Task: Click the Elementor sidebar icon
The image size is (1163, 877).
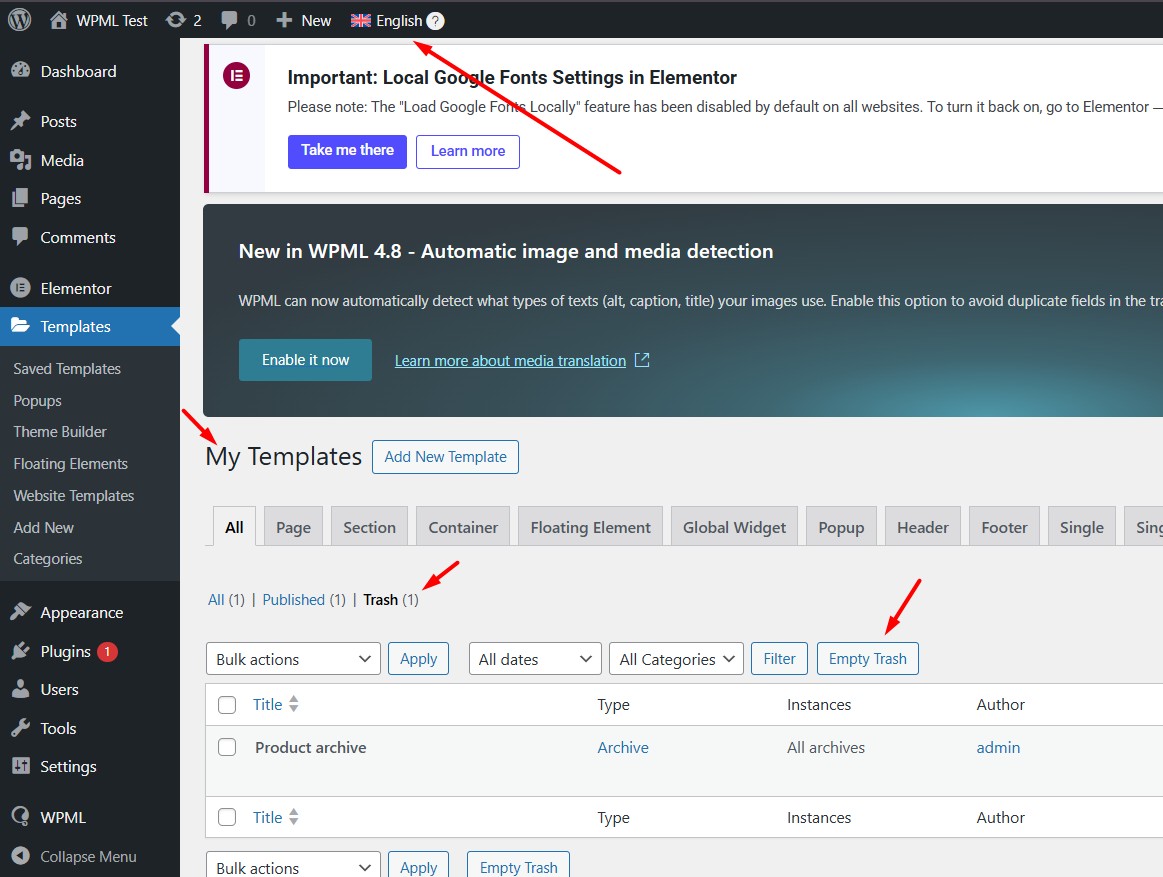Action: click(21, 288)
